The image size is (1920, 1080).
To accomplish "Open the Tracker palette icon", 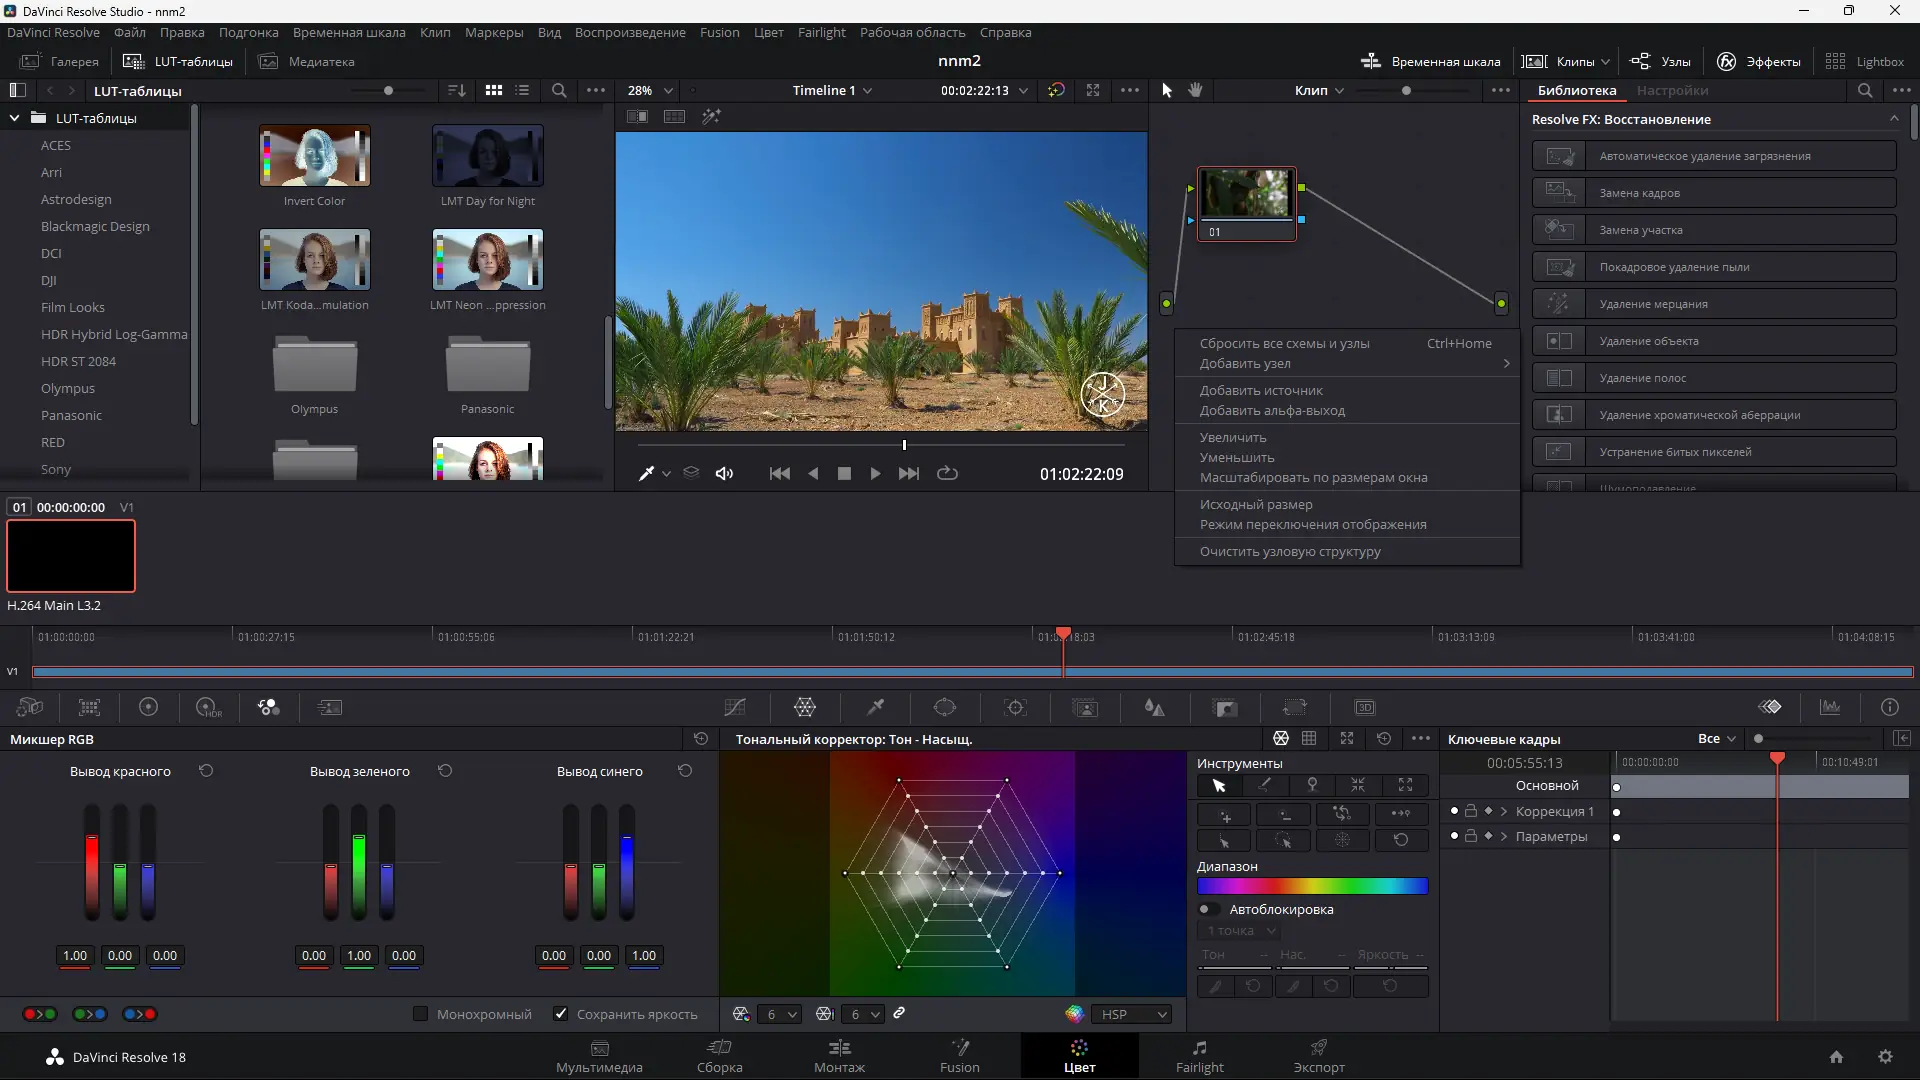I will (x=1015, y=708).
